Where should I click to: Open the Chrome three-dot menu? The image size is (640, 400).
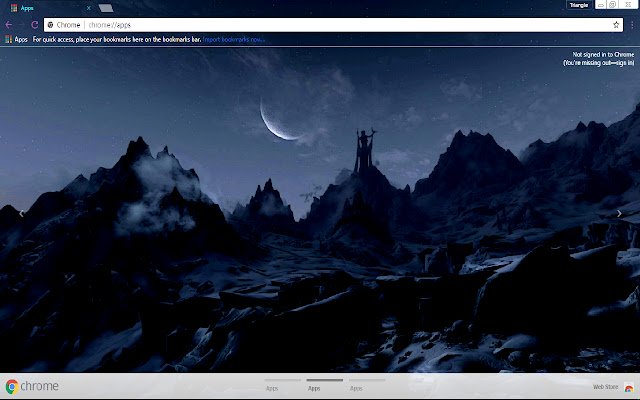[632, 25]
